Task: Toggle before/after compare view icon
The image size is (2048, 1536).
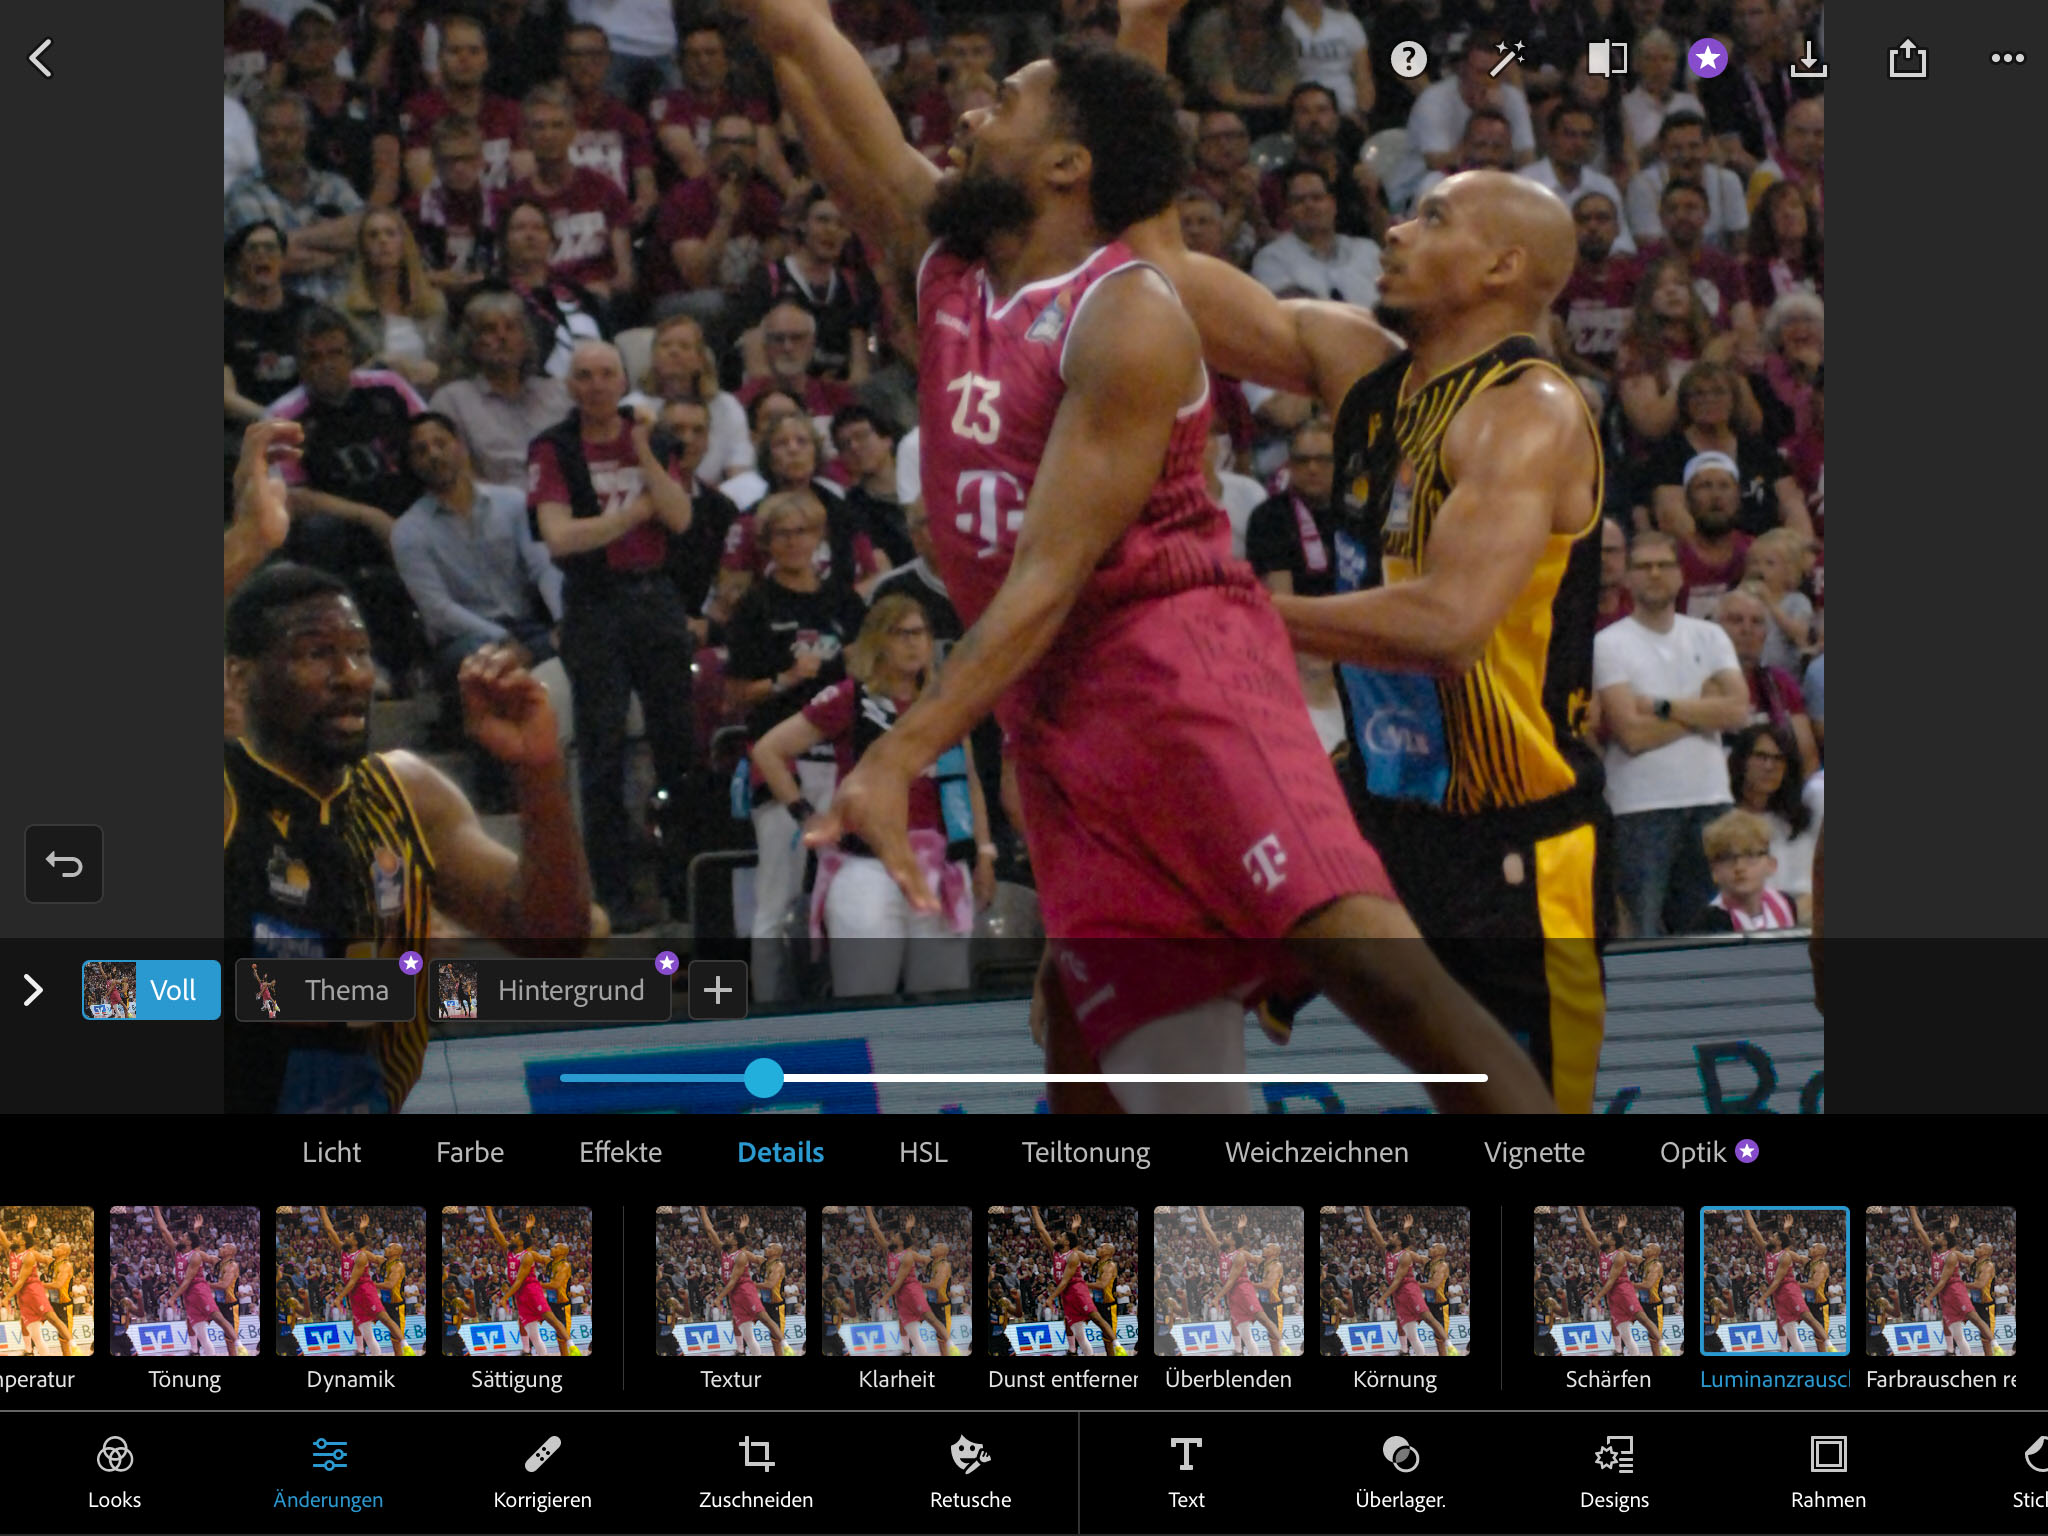Action: pyautogui.click(x=1607, y=59)
